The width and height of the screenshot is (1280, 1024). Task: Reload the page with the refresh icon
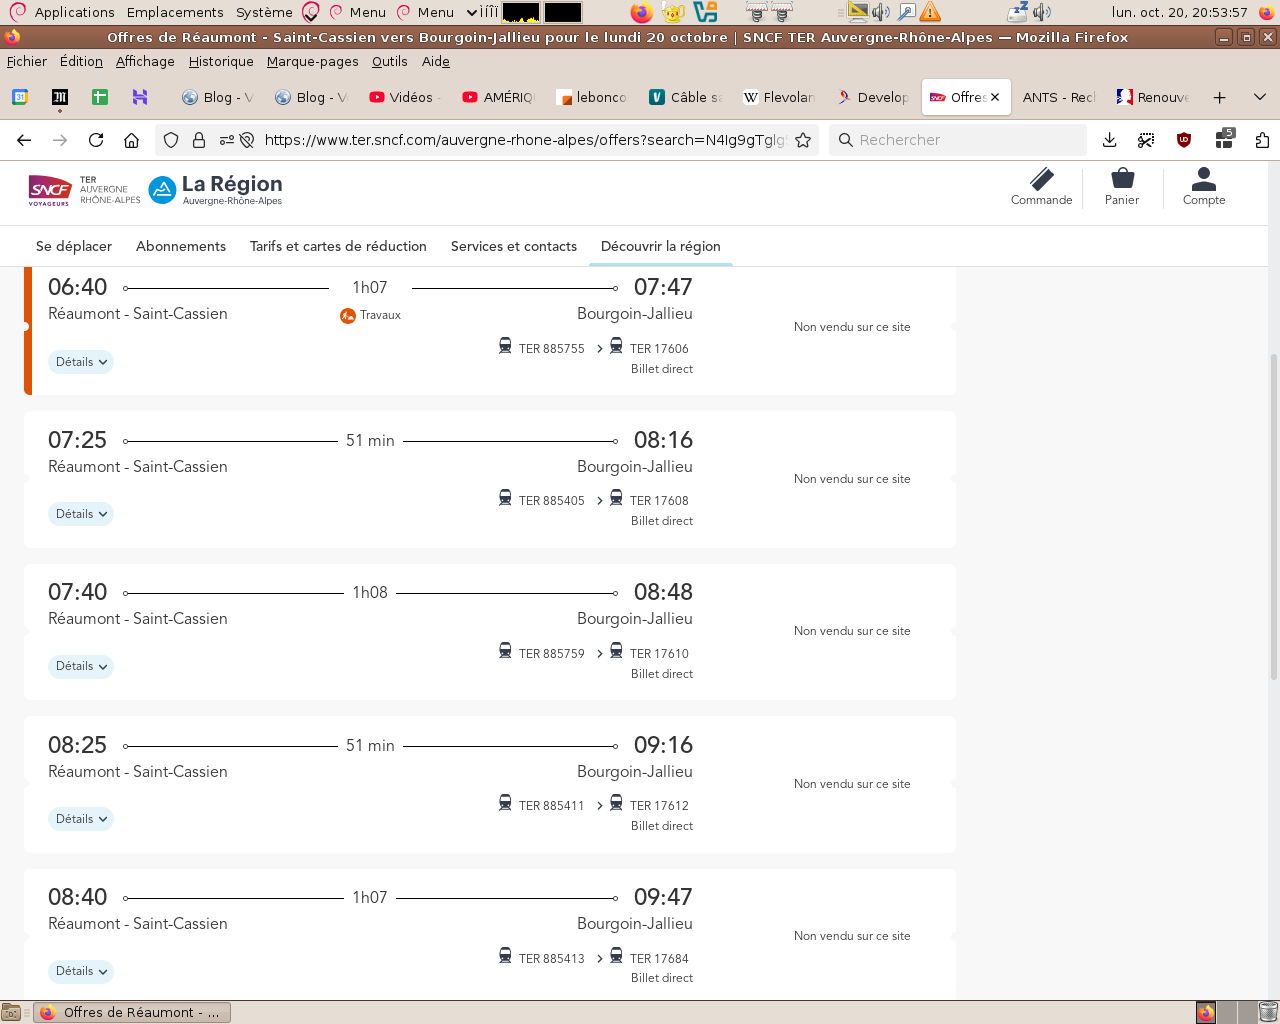[x=96, y=140]
